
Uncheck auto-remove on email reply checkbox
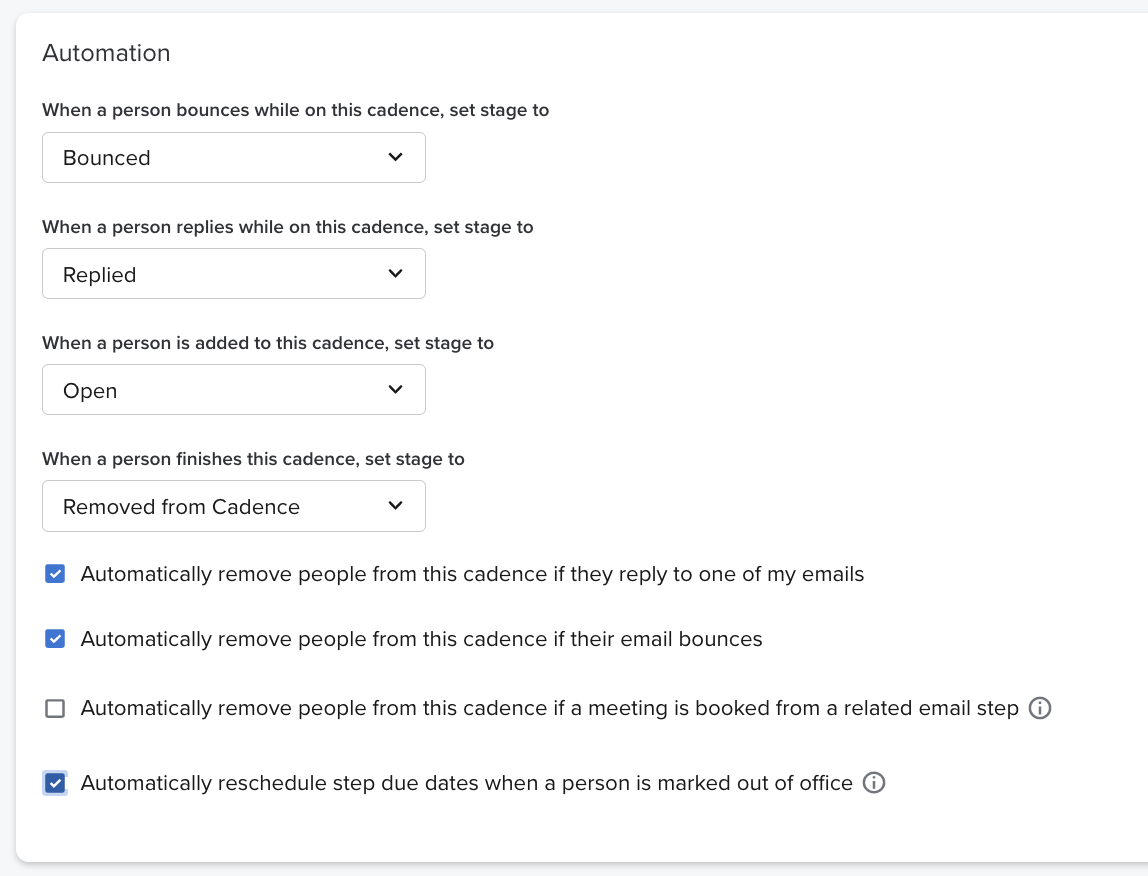coord(55,574)
